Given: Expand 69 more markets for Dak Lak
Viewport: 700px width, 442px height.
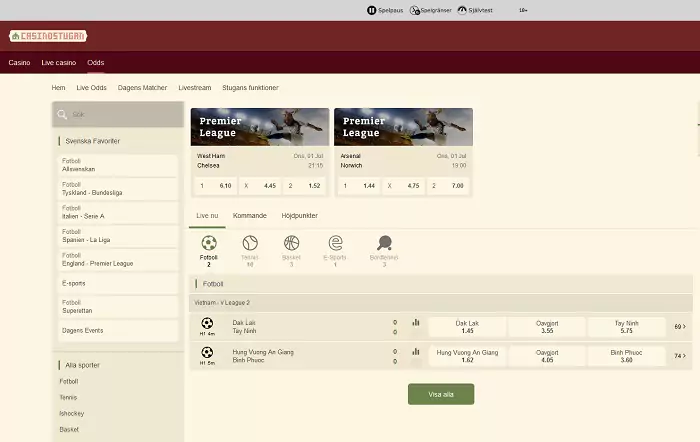Looking at the screenshot, I should click(680, 327).
